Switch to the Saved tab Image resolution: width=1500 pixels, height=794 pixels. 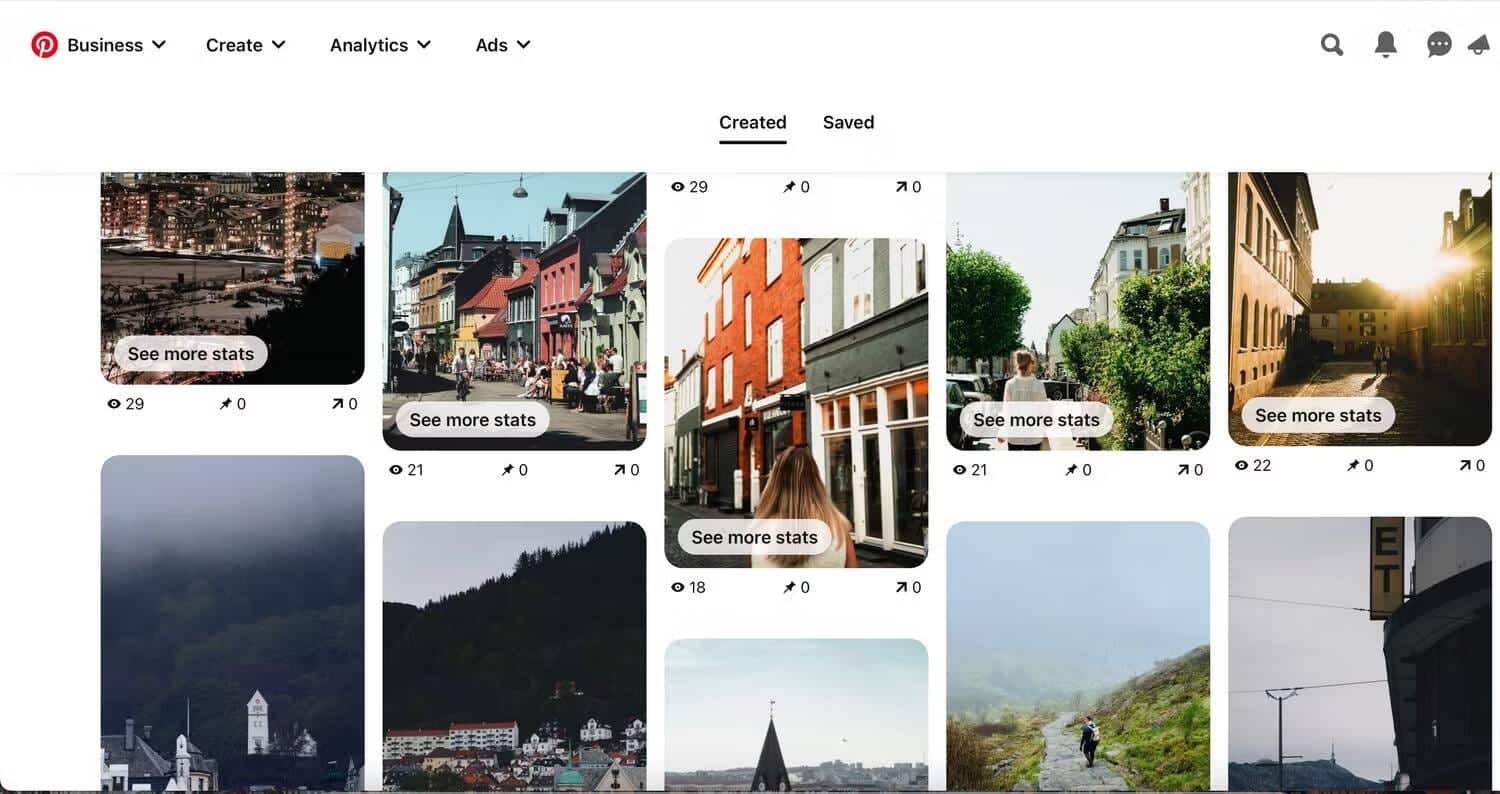click(x=848, y=122)
